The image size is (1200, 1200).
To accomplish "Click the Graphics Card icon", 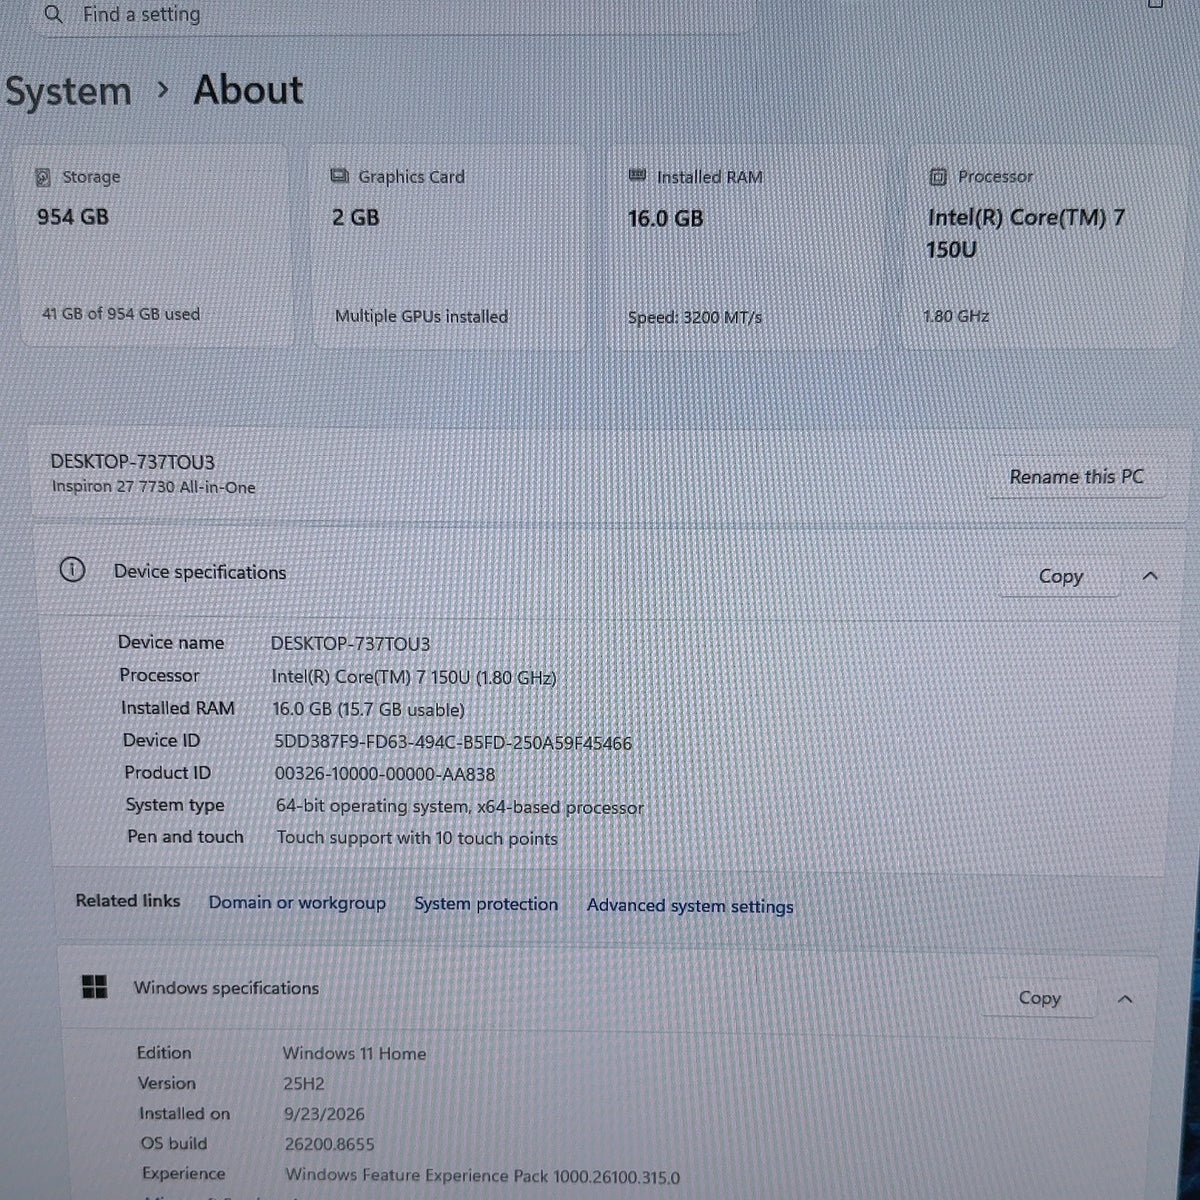I will (340, 176).
